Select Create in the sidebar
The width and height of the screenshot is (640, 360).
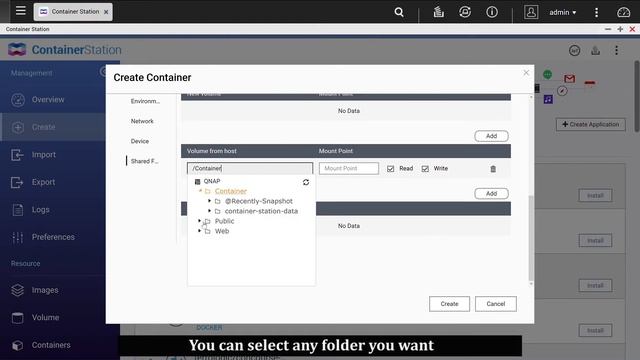tap(43, 127)
